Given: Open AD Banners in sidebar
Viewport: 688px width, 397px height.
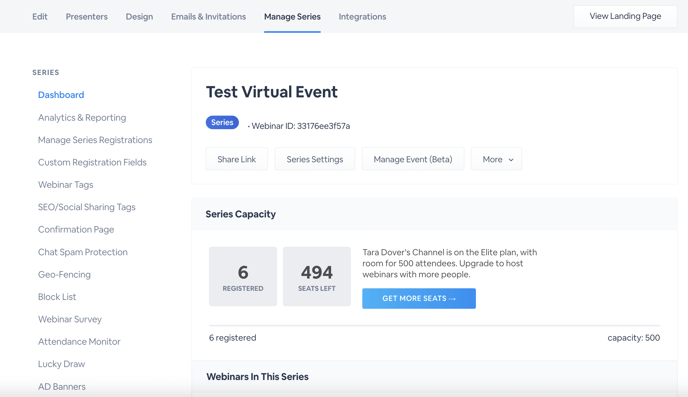Looking at the screenshot, I should tap(61, 387).
